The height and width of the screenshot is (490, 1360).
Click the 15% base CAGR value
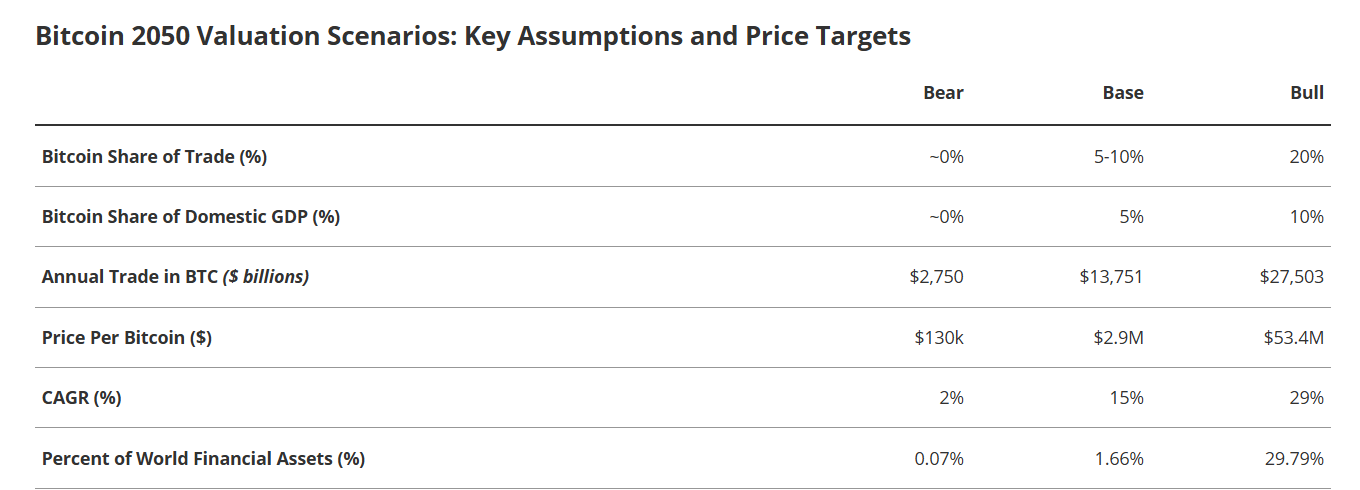click(1126, 398)
